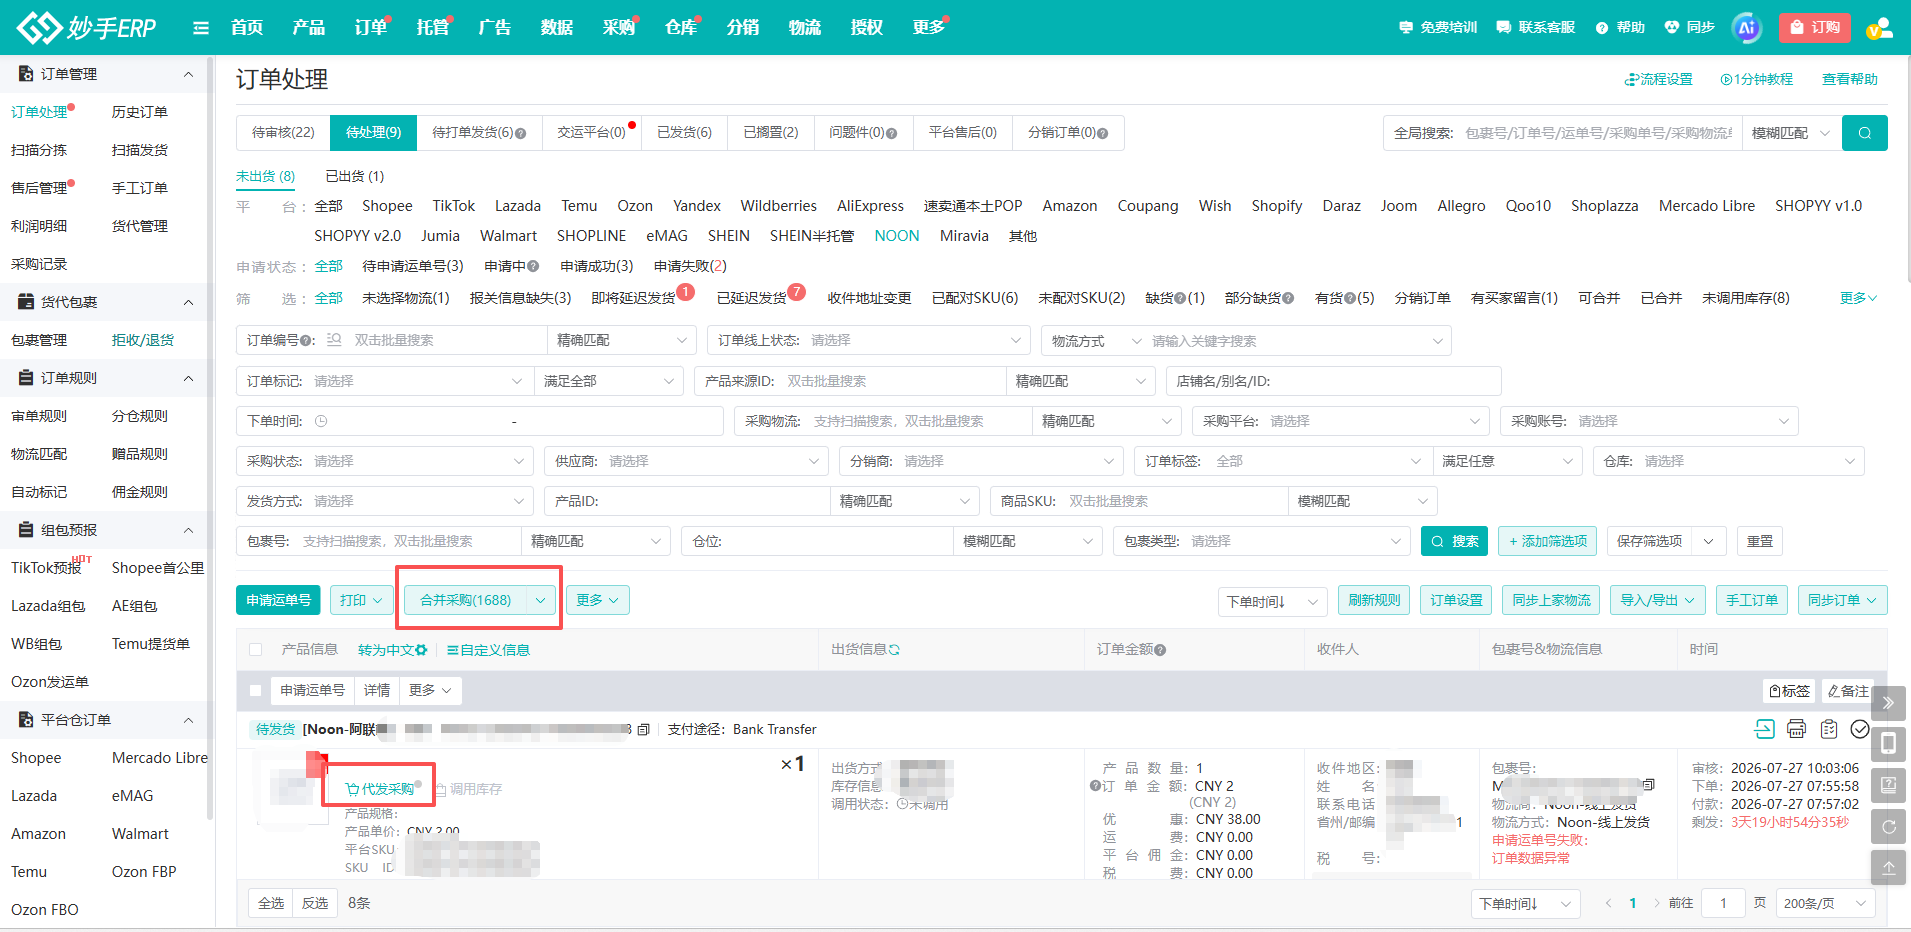Open the 打印 dropdown button

pyautogui.click(x=361, y=600)
